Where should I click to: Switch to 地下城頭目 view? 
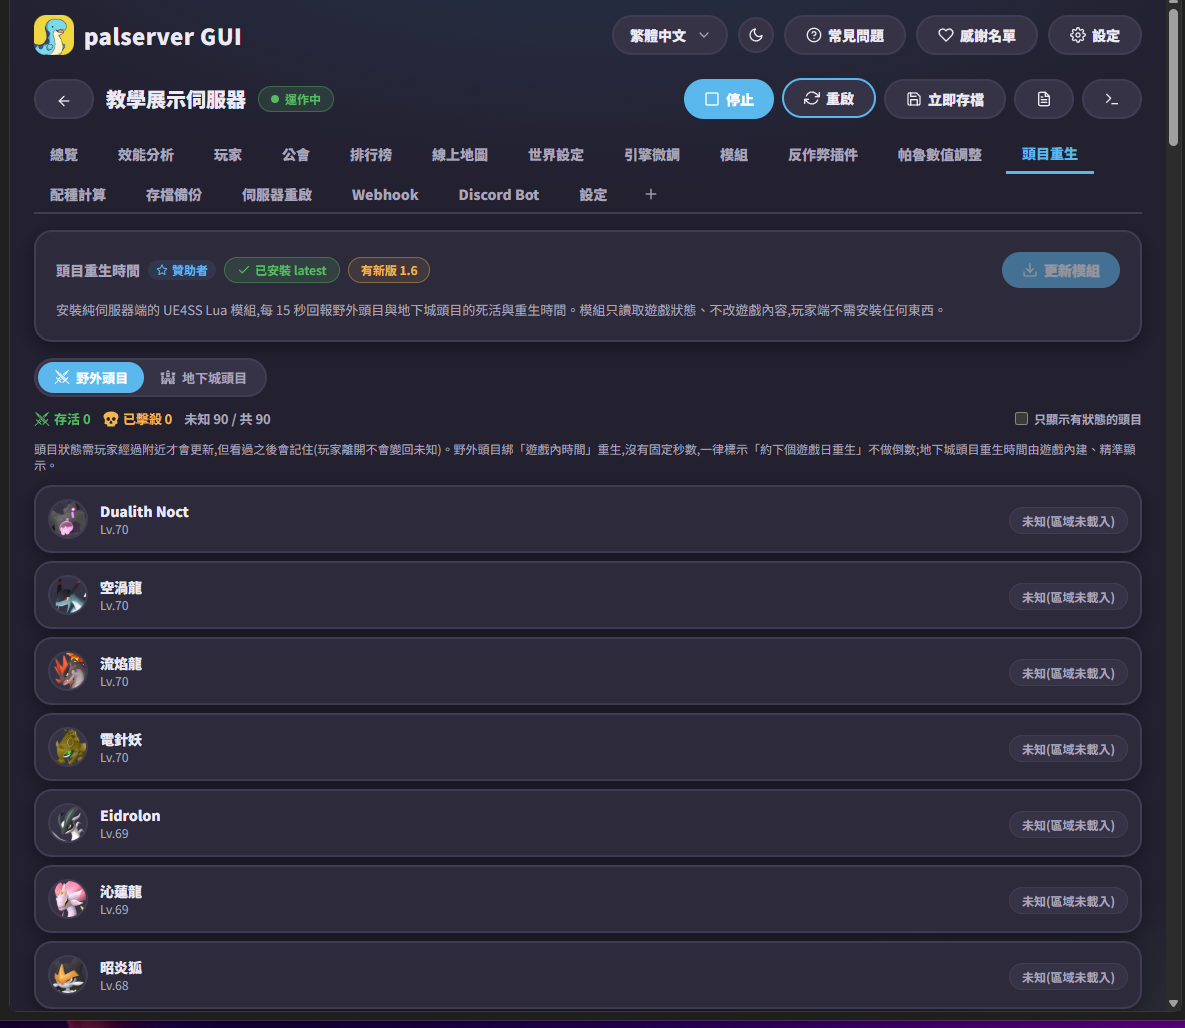(x=203, y=378)
